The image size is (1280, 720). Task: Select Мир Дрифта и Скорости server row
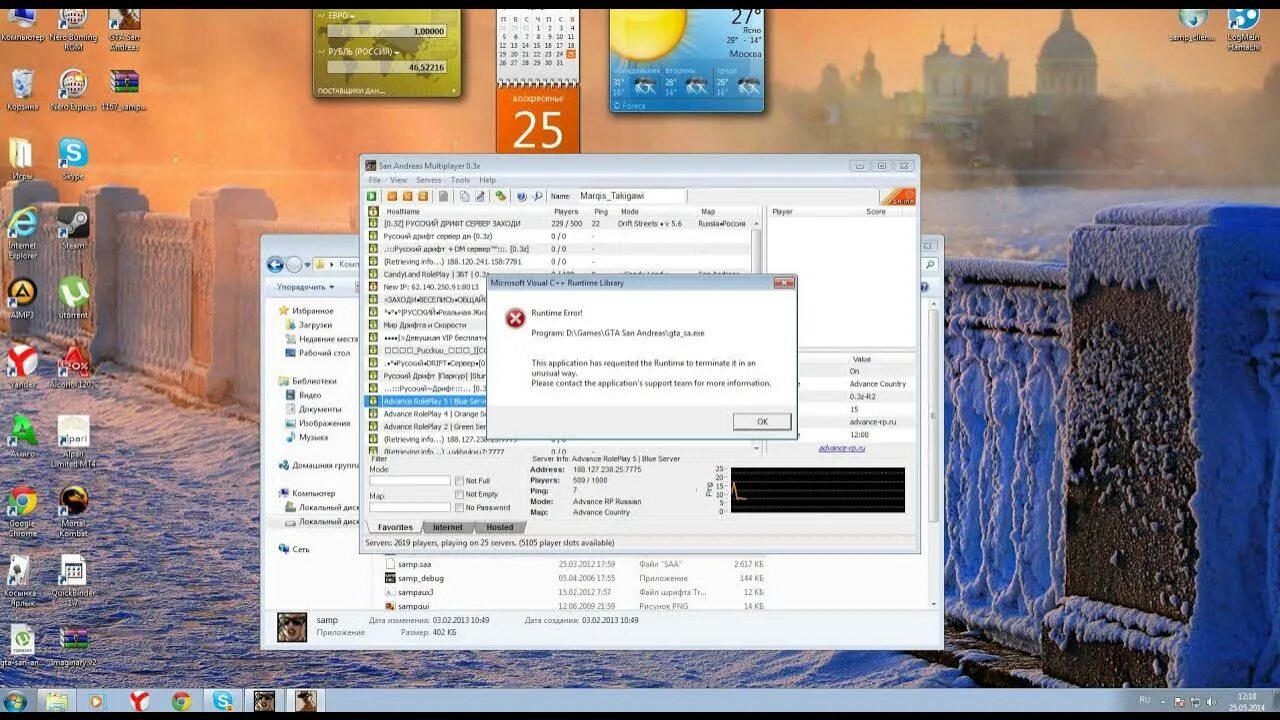pyautogui.click(x=427, y=325)
